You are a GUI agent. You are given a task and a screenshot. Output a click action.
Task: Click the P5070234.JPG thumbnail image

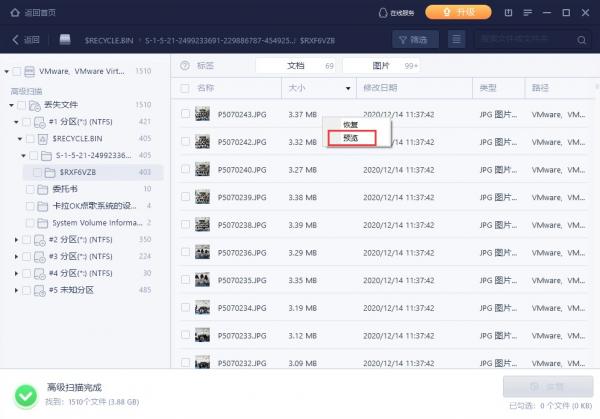click(x=202, y=307)
